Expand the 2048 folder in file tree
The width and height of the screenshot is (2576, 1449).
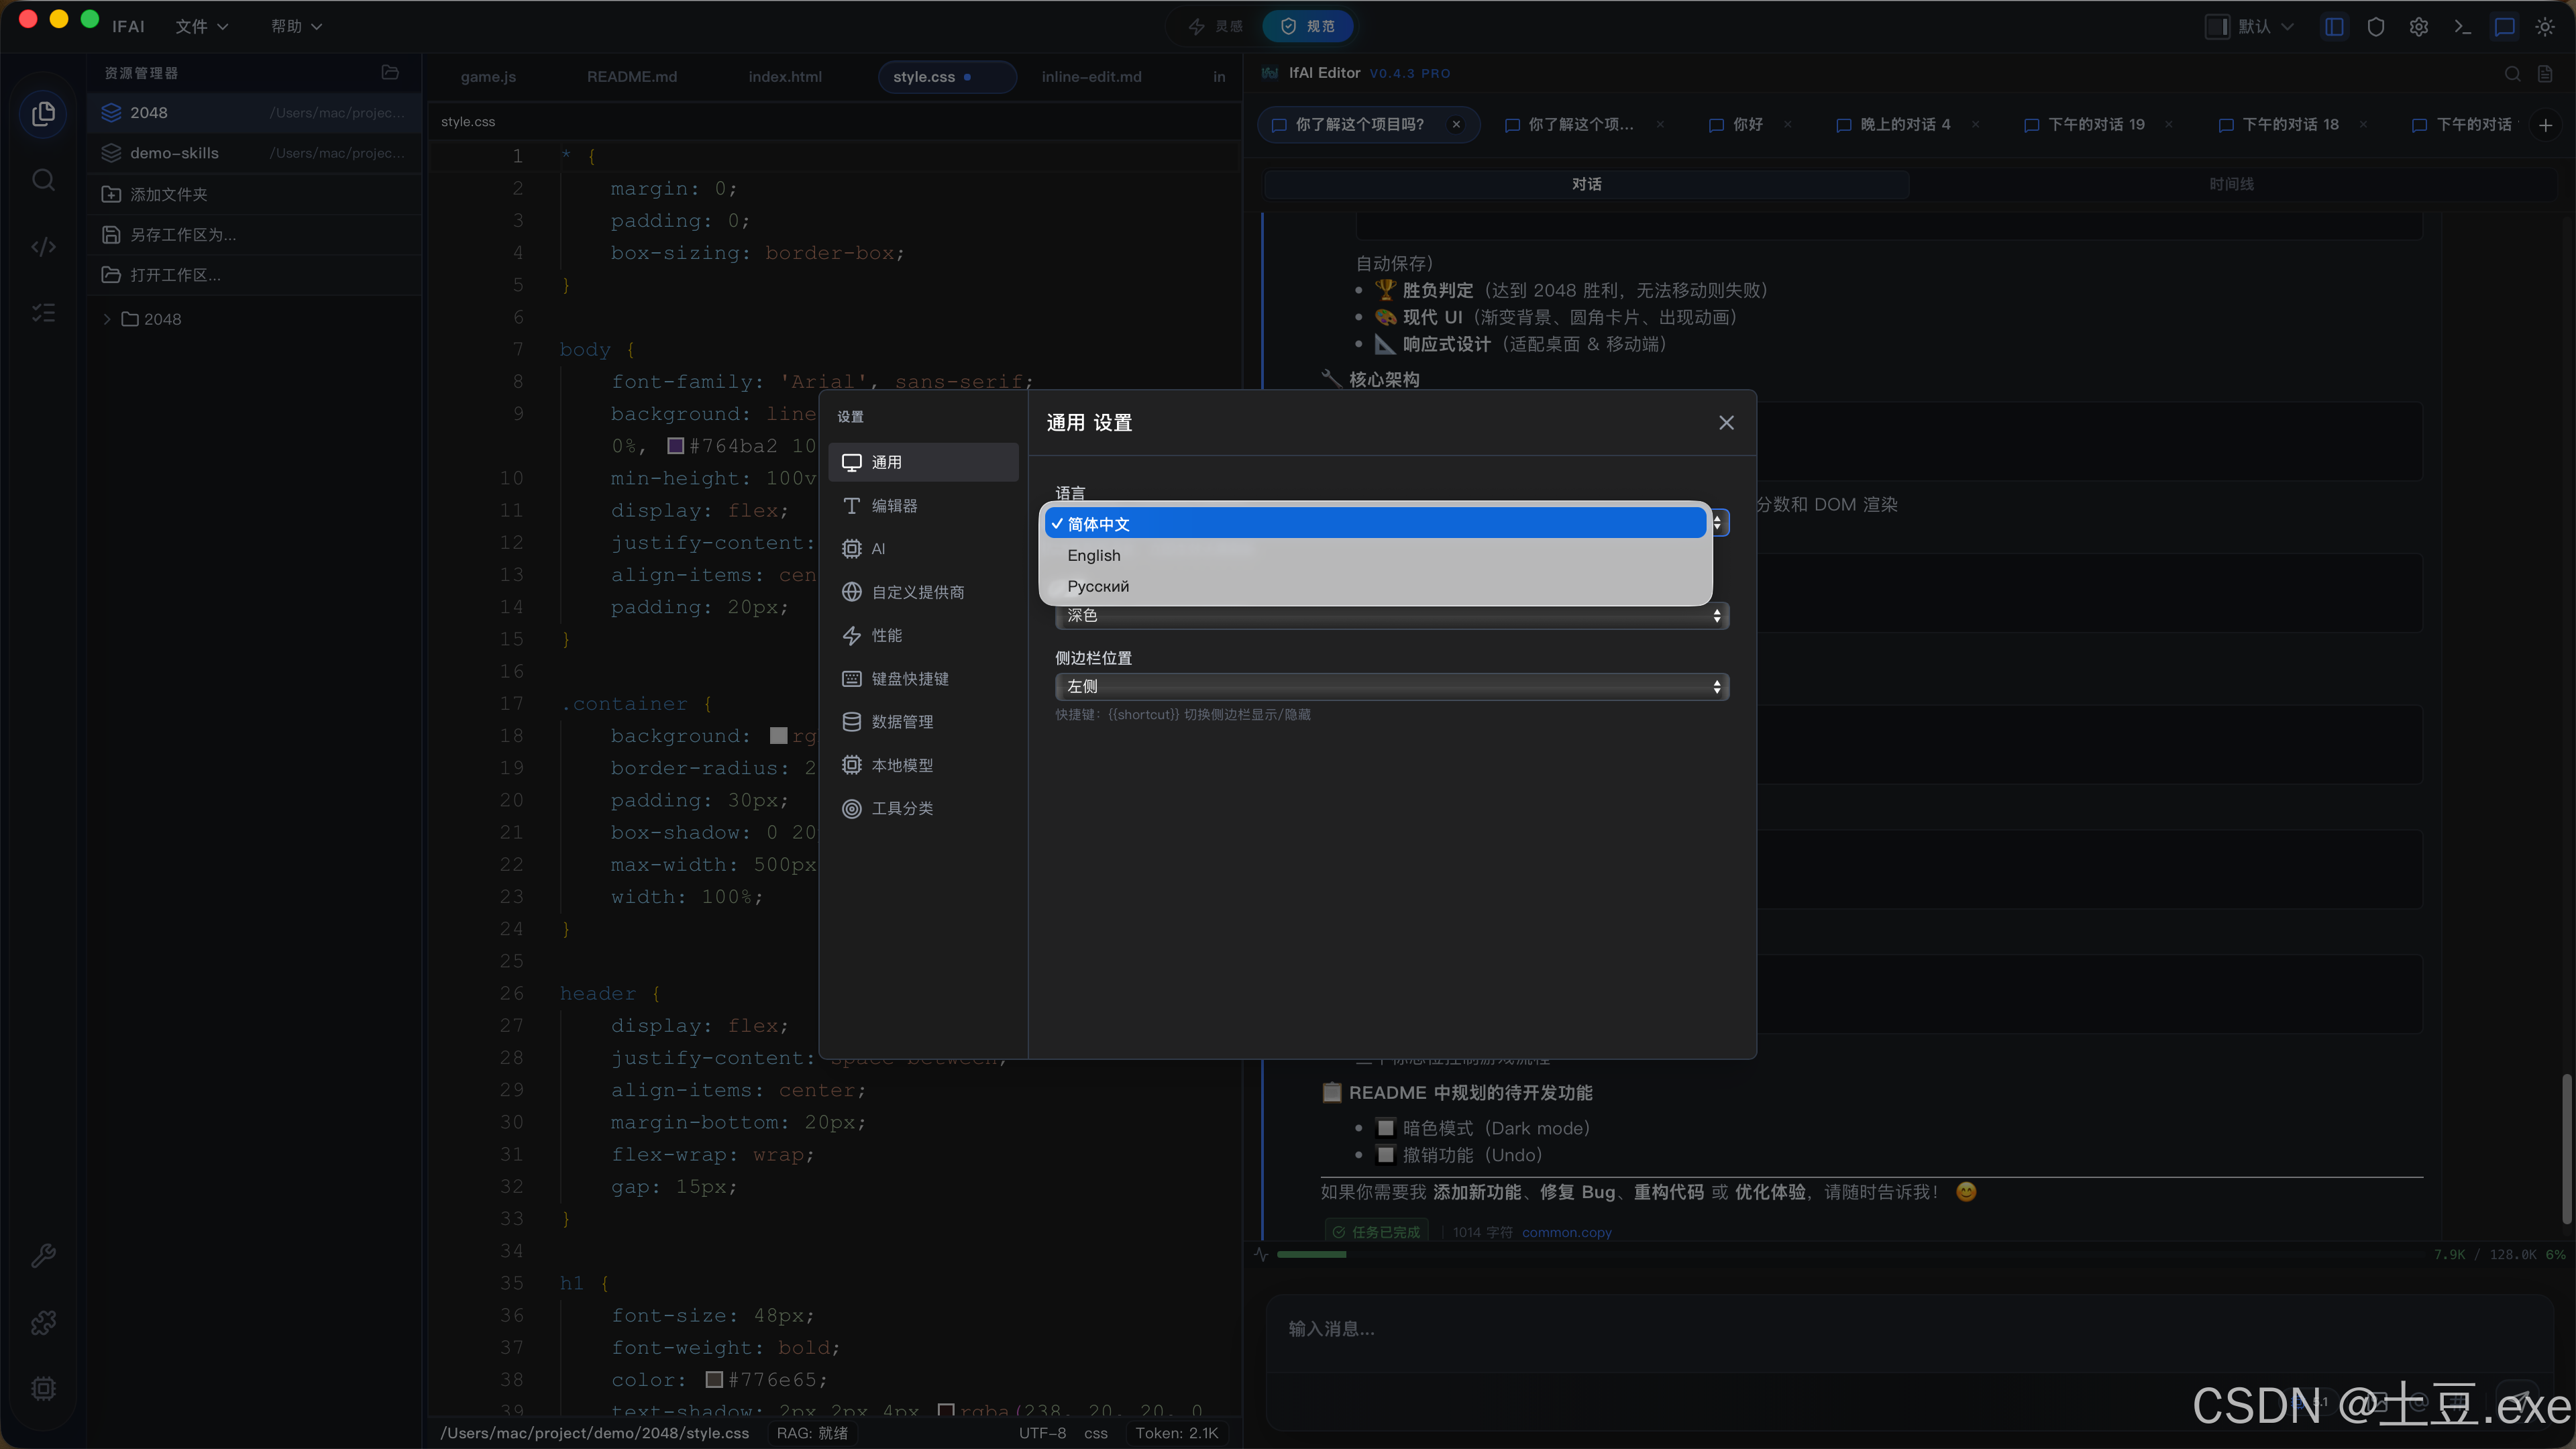107,320
